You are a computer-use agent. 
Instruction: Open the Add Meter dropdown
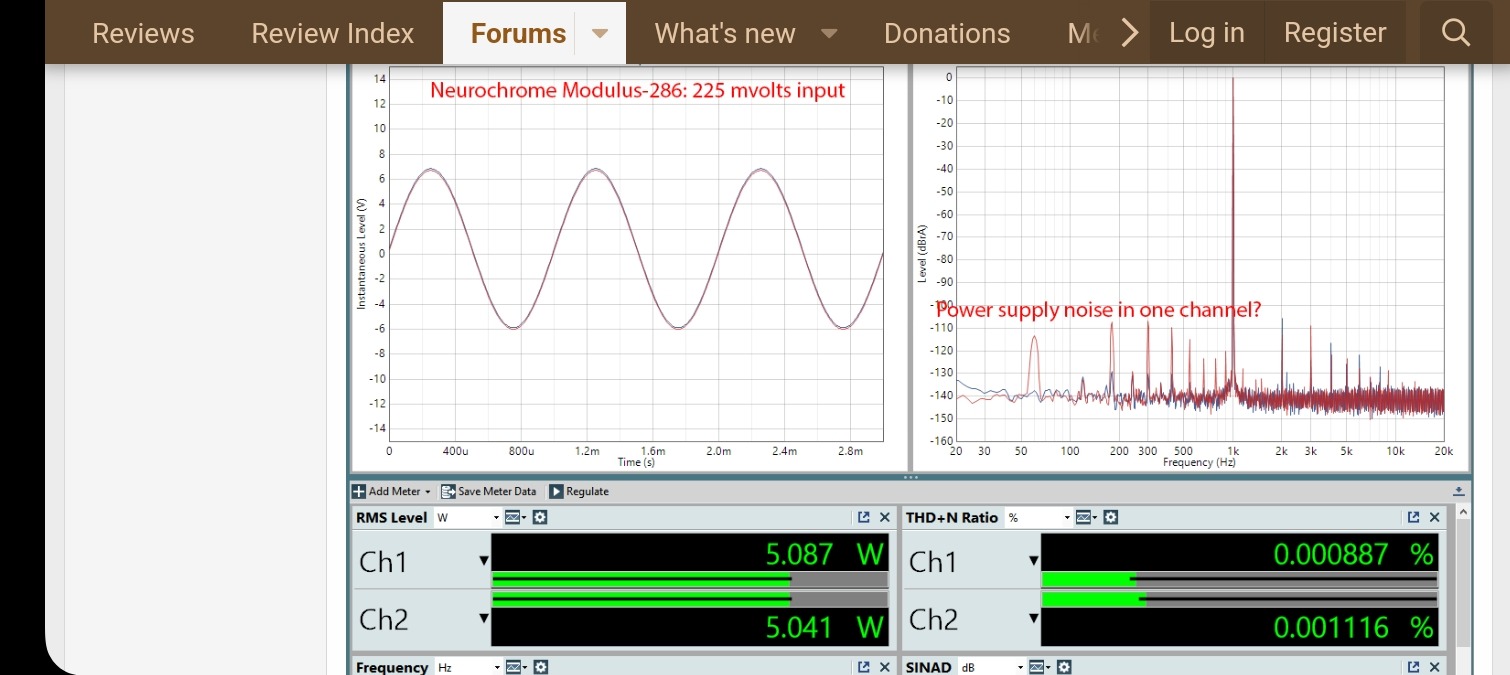392,491
